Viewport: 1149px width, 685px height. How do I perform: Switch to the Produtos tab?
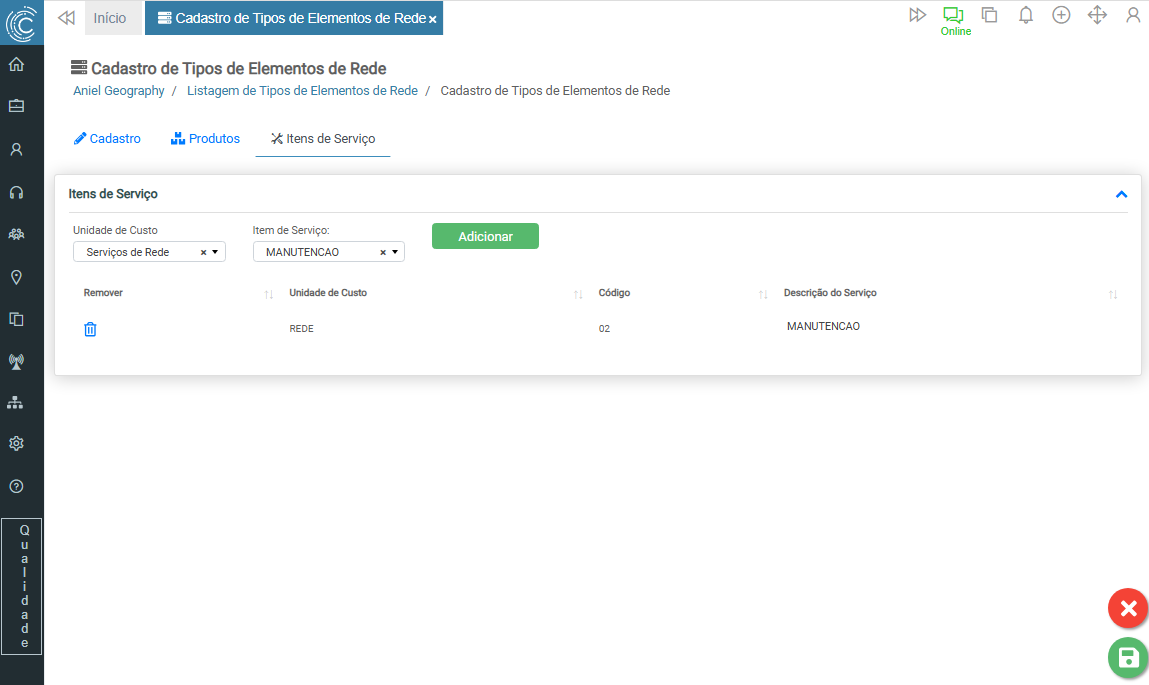click(206, 139)
